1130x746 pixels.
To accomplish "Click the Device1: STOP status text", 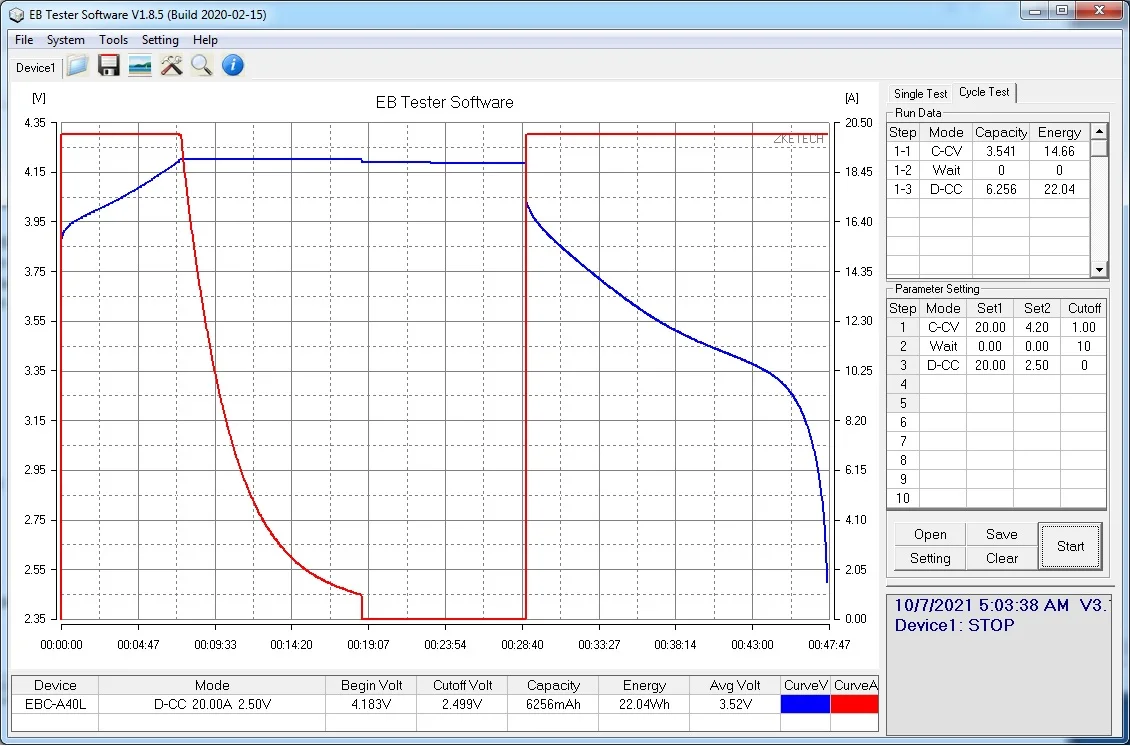I will click(x=954, y=625).
